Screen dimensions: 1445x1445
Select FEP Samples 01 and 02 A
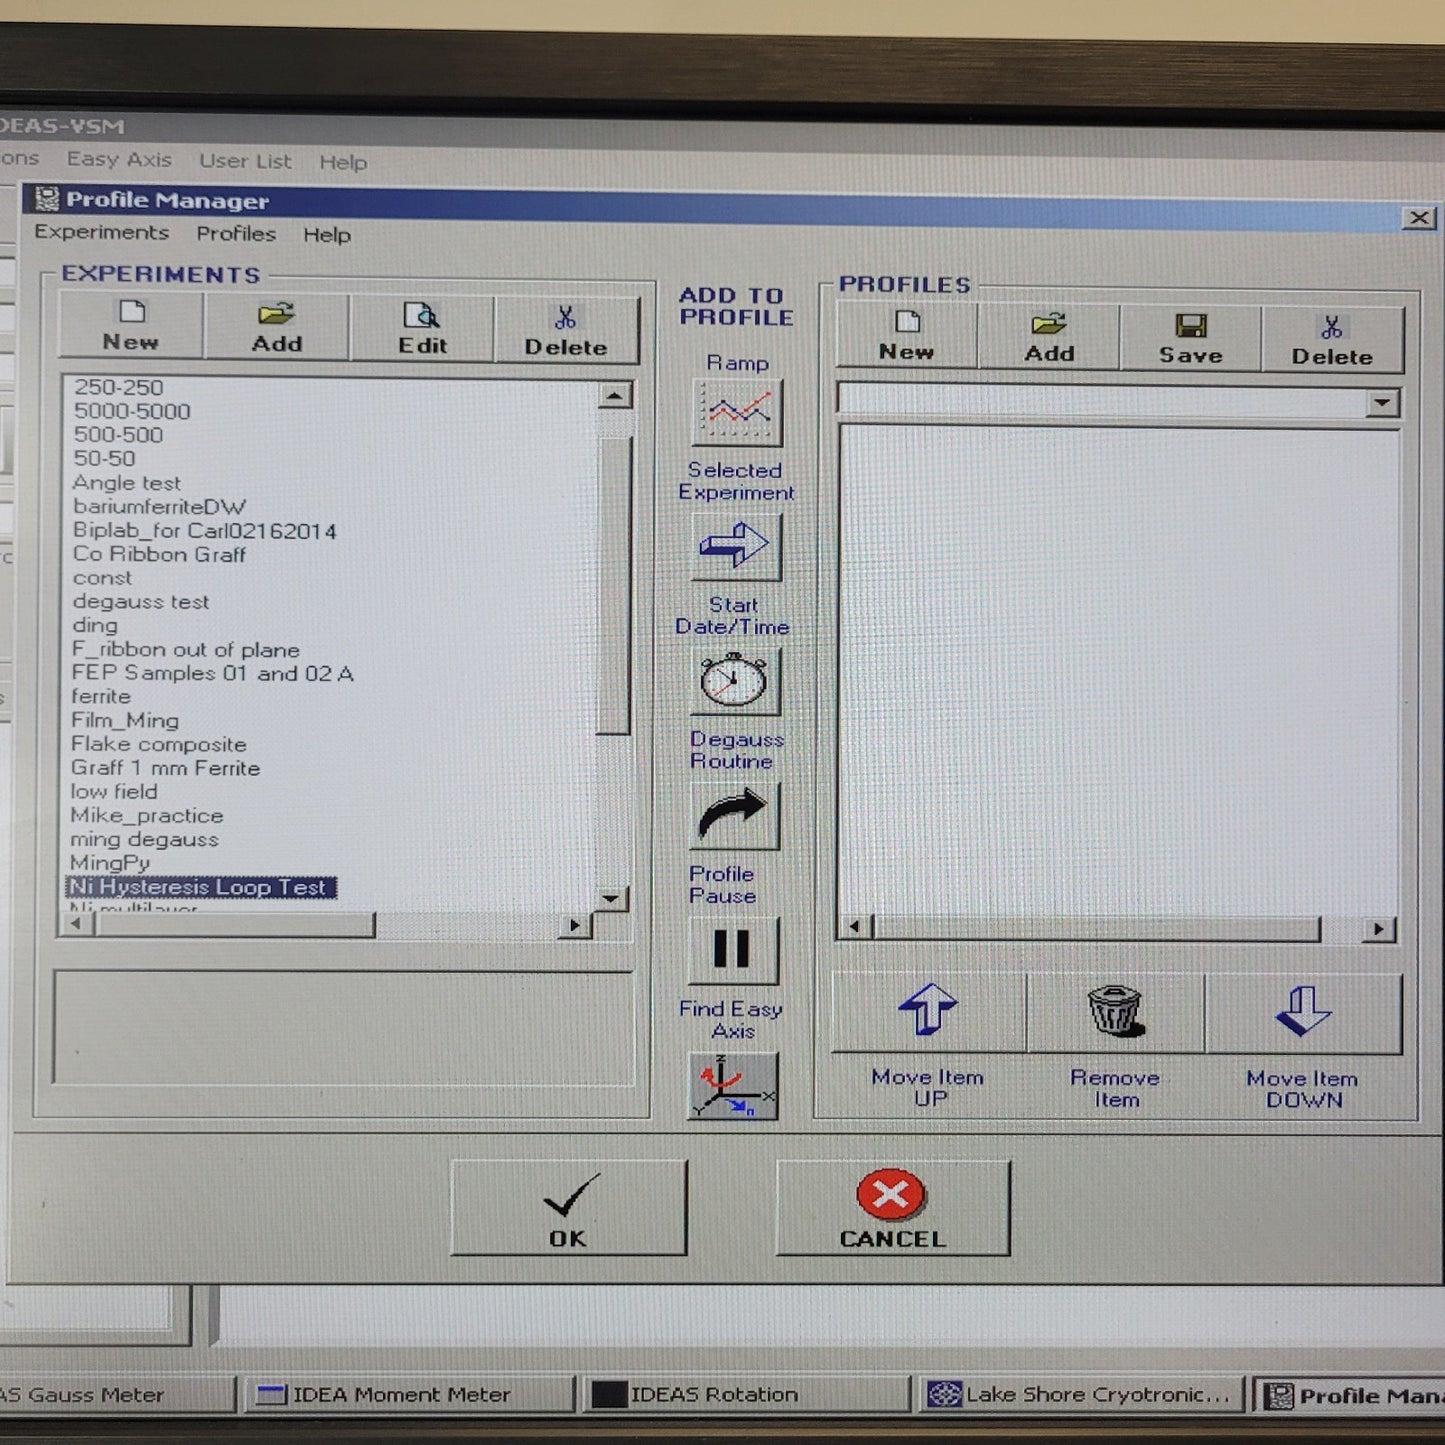[x=212, y=673]
